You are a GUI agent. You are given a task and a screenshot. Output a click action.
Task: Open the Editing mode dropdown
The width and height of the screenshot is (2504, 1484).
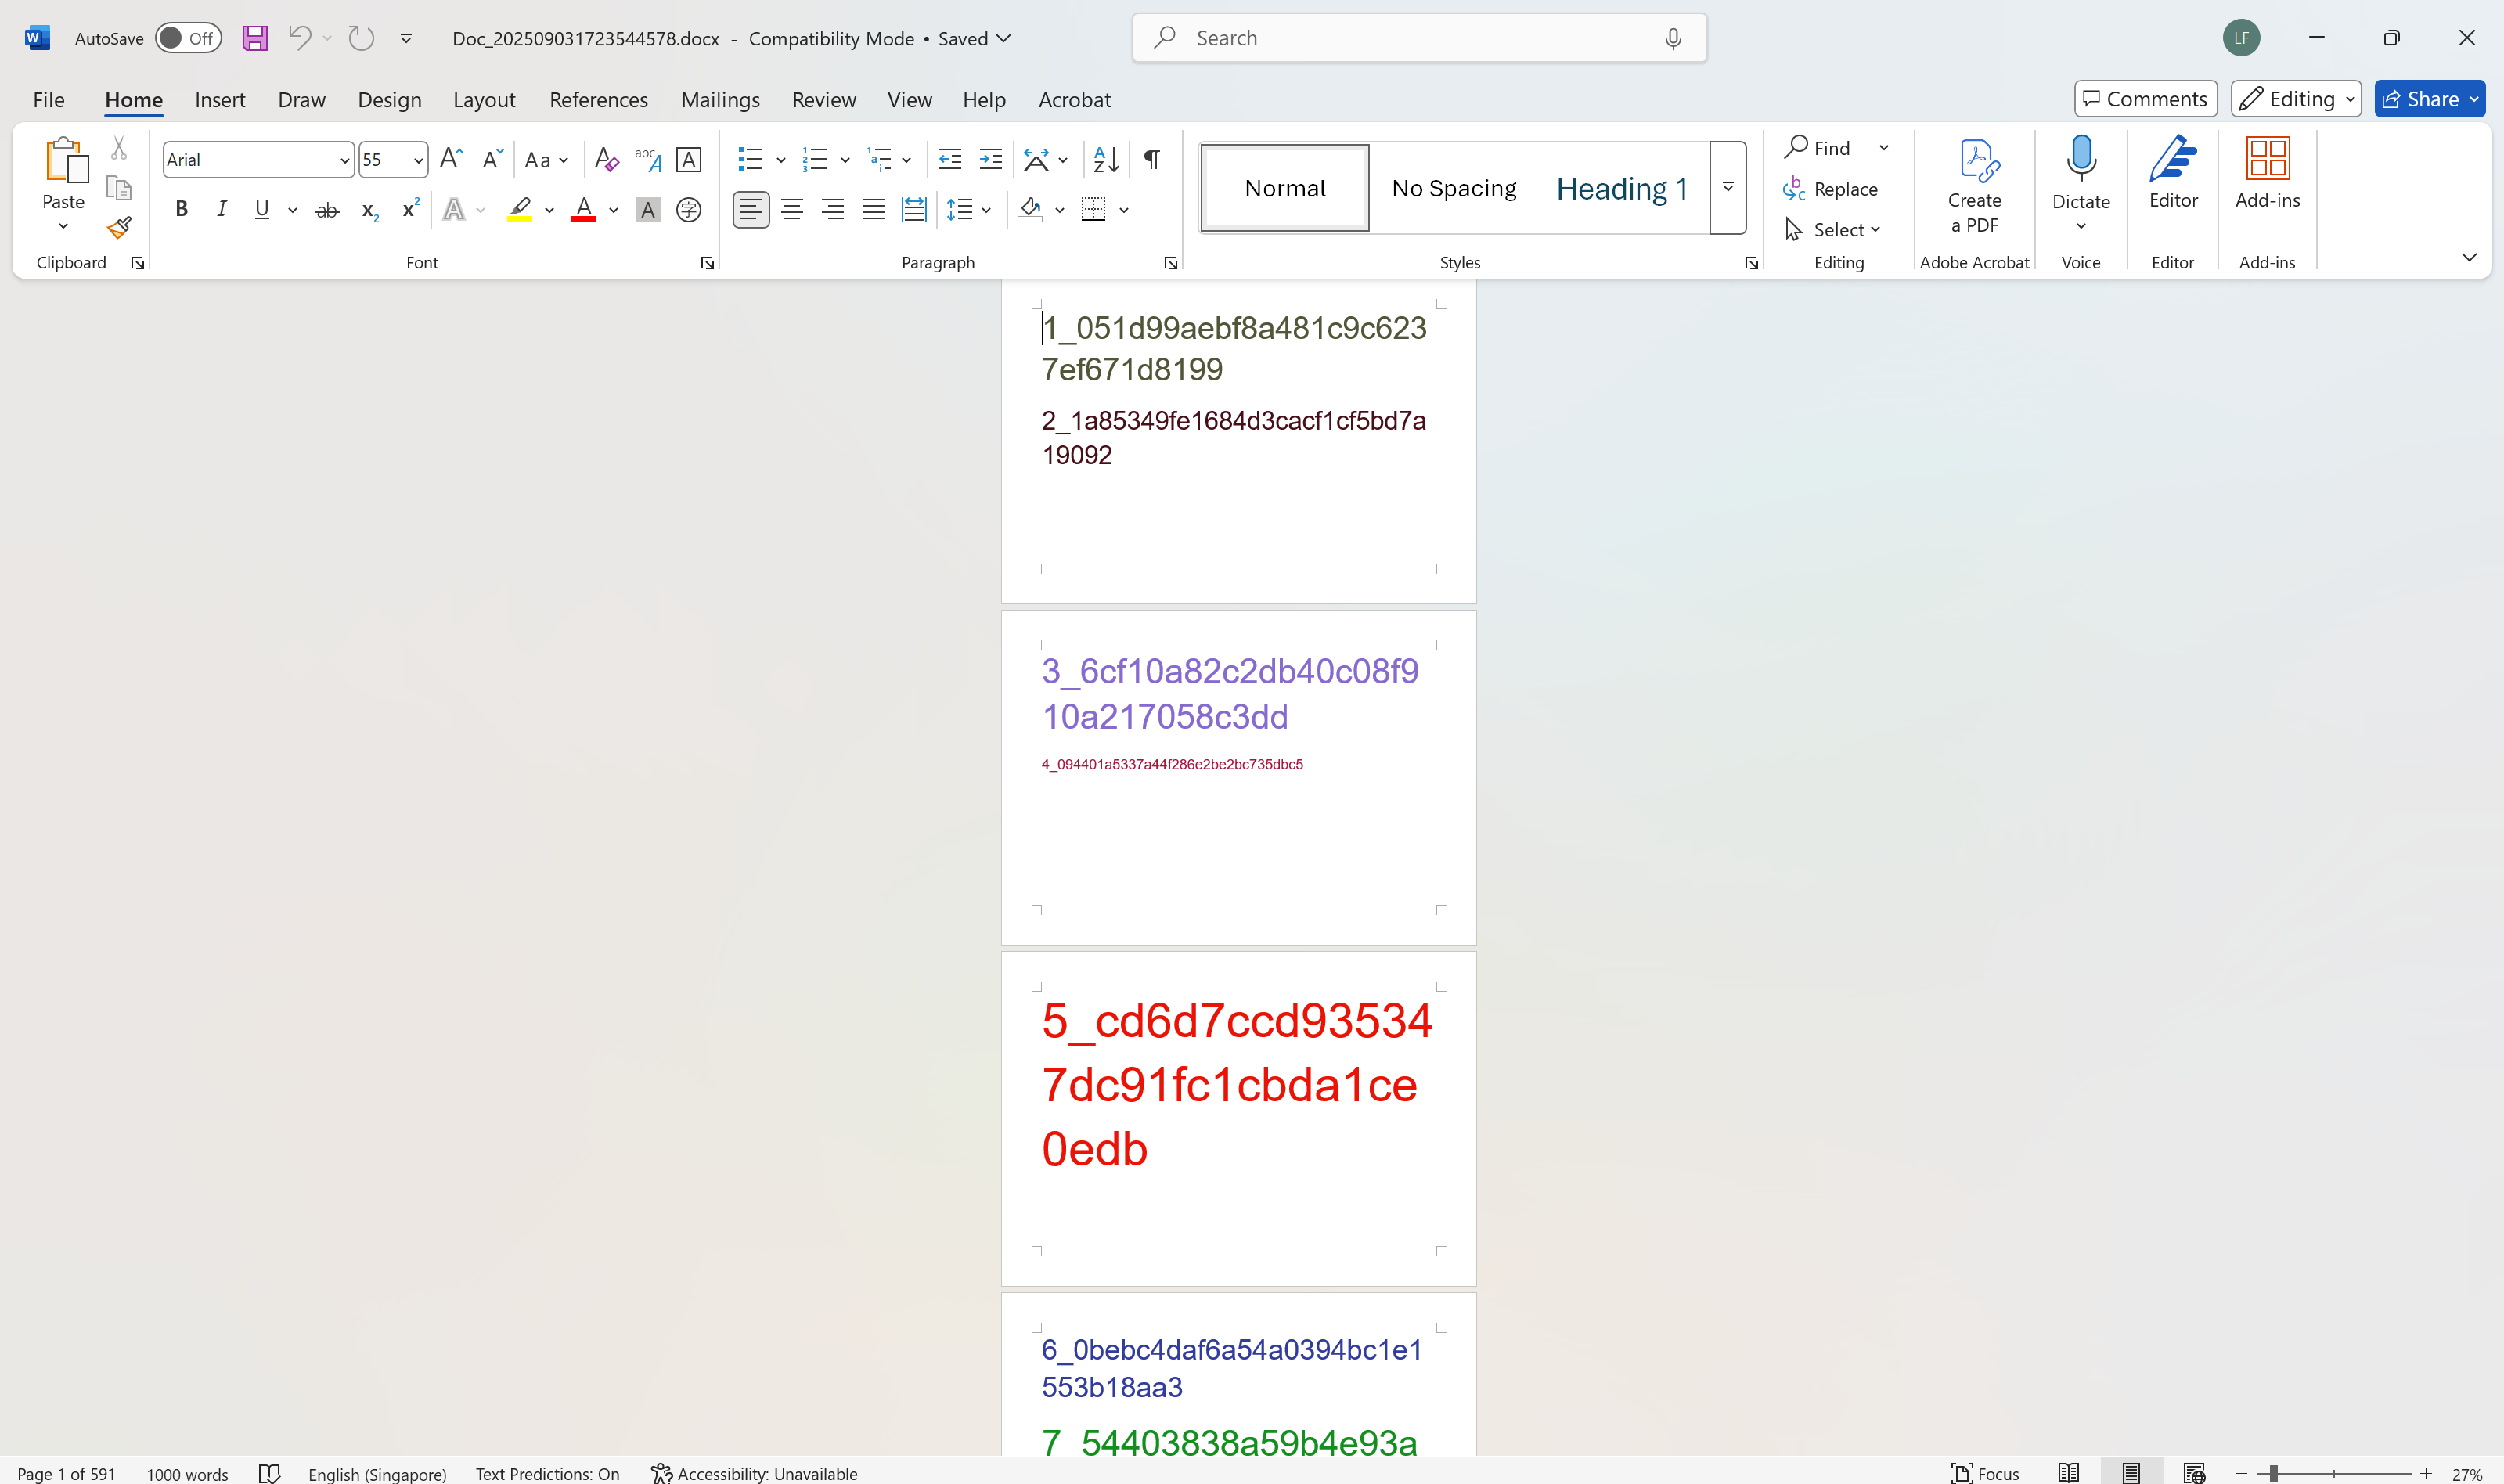[2296, 99]
